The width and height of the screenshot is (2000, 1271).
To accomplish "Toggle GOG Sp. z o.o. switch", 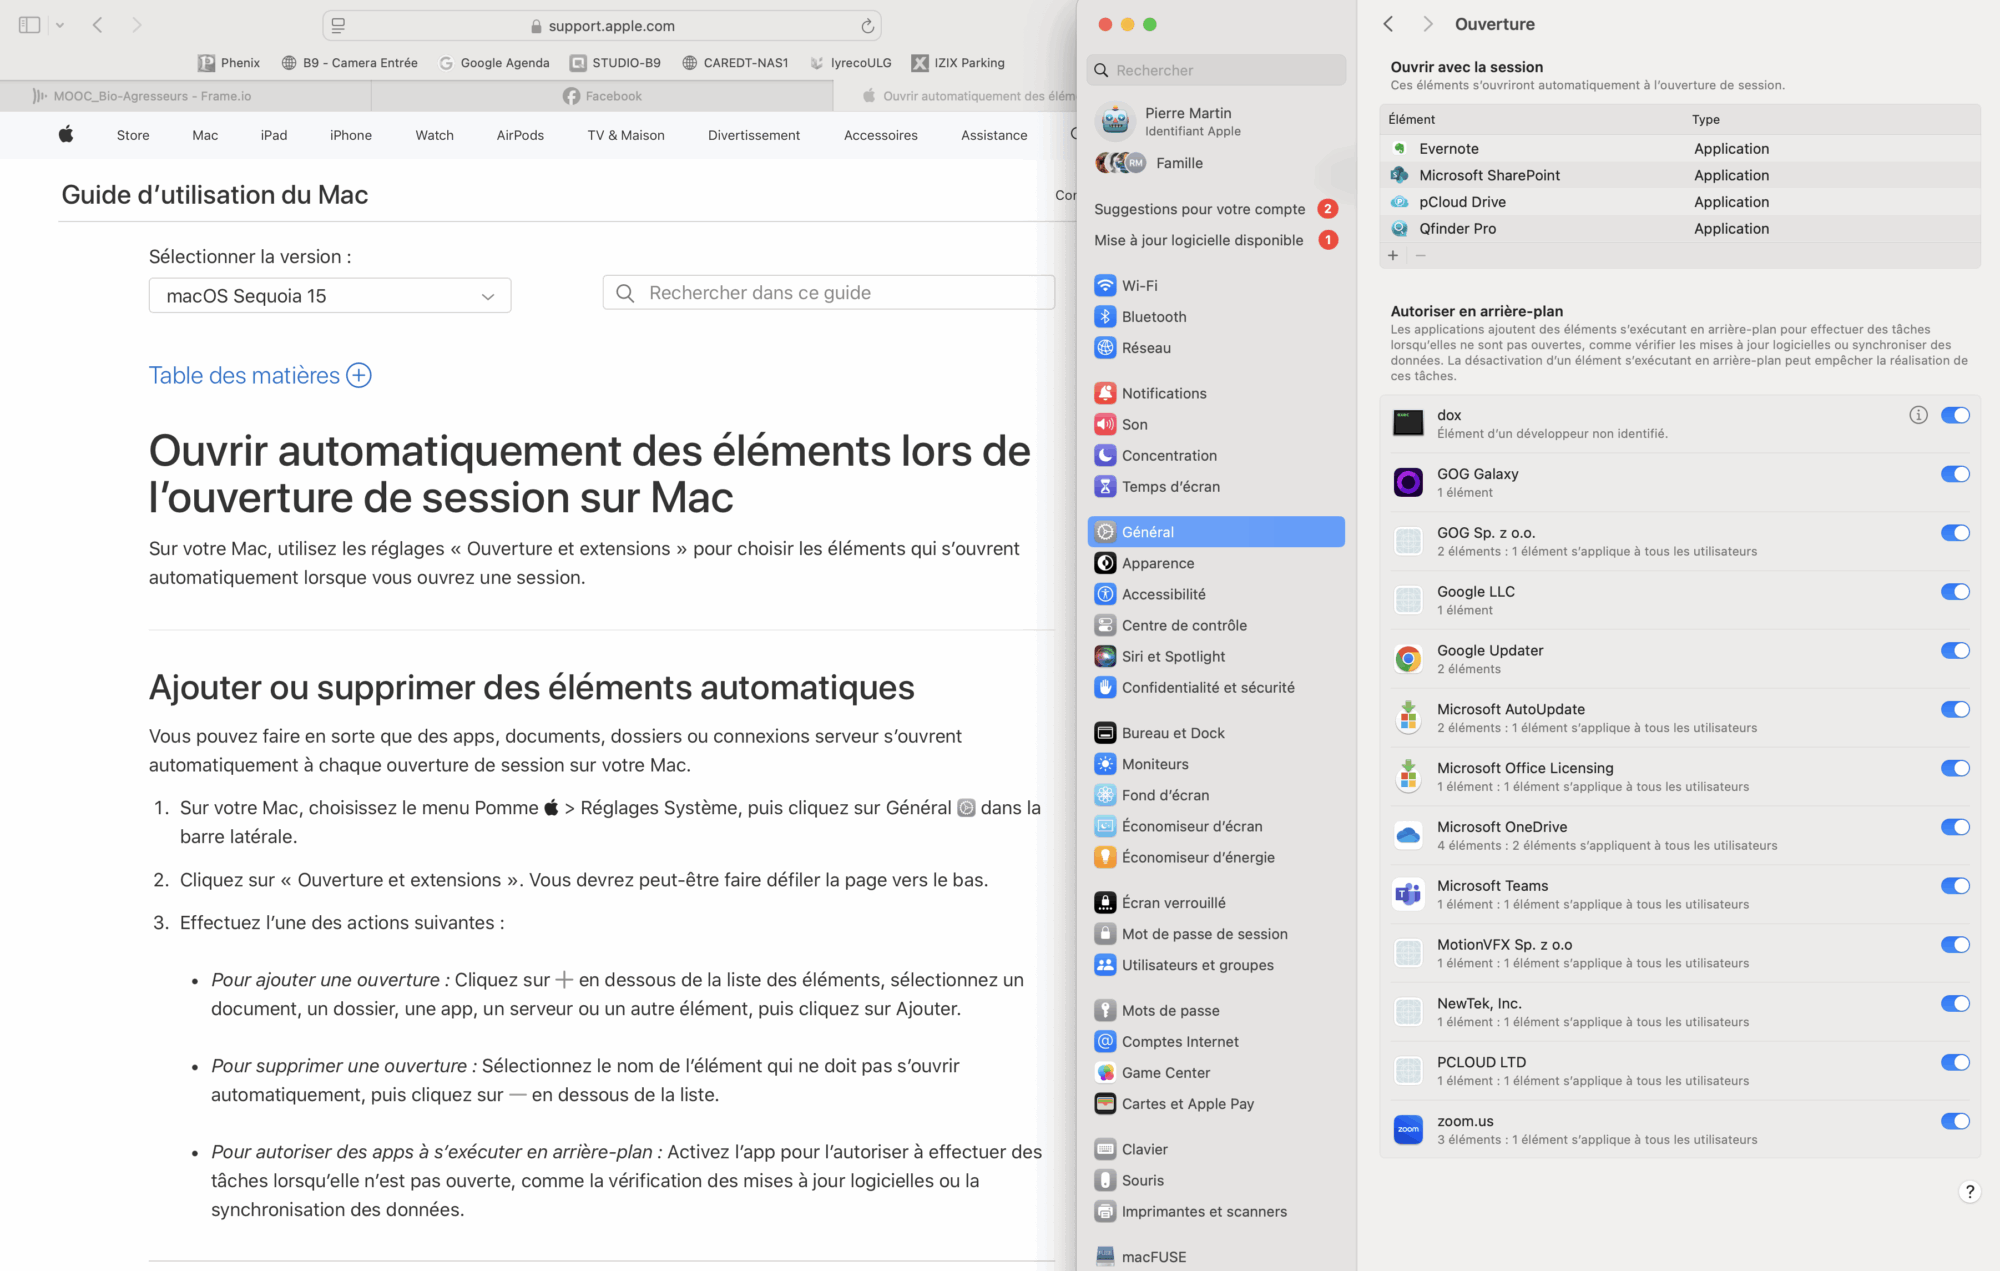I will pyautogui.click(x=1955, y=533).
